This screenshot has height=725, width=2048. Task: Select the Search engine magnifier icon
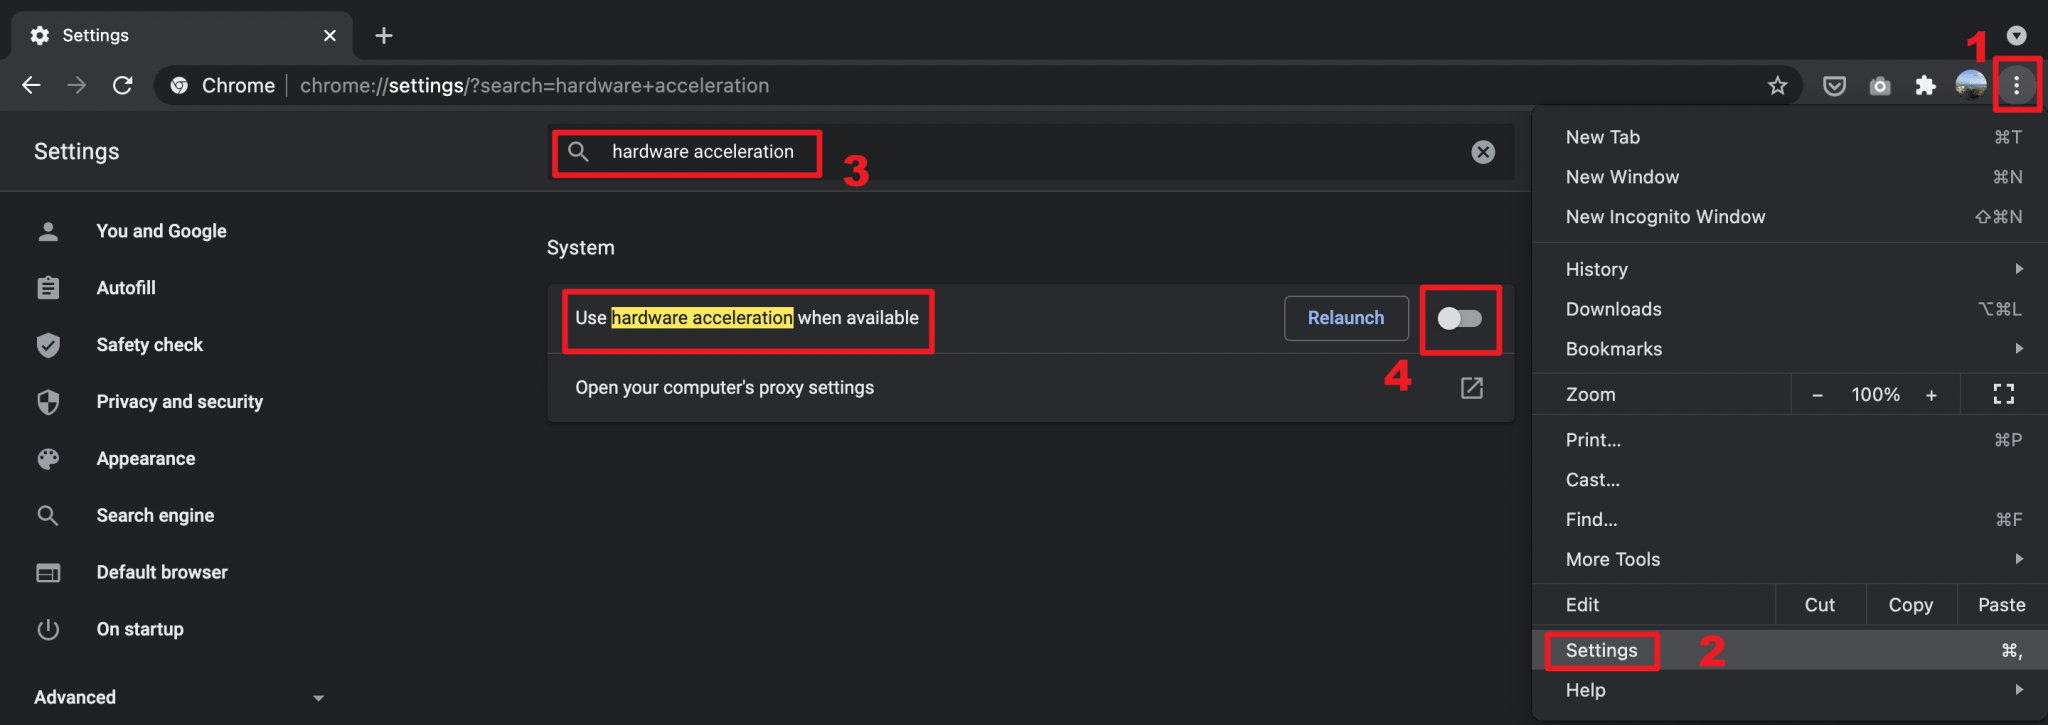(48, 515)
